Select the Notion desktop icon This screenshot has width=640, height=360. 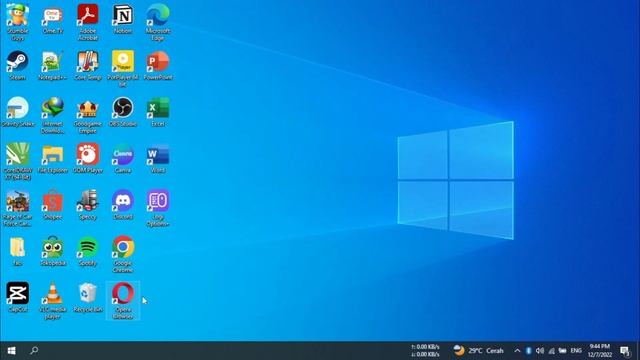coord(123,19)
